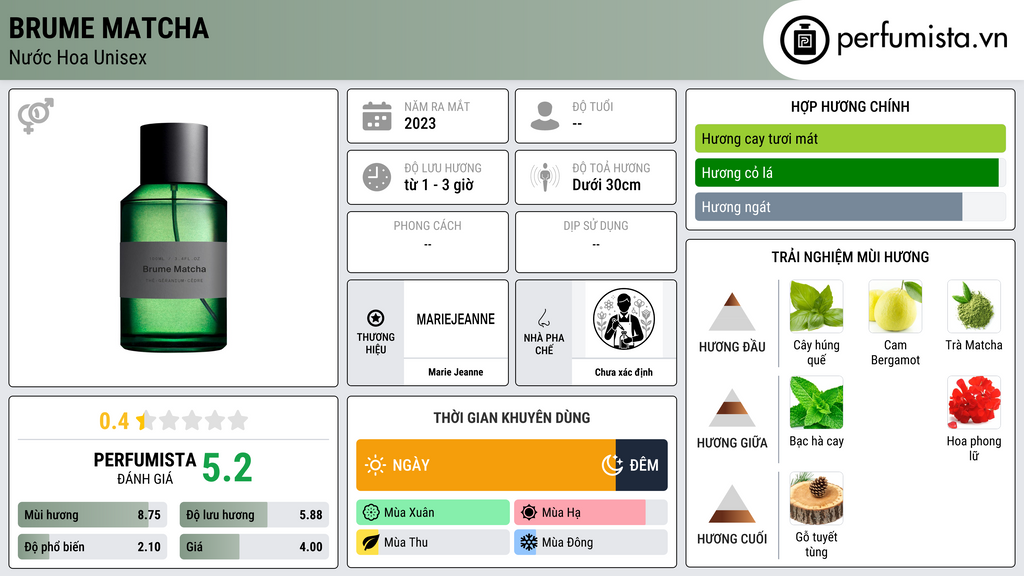Click the snowflake icon for Mùa Đông

[x=528, y=542]
